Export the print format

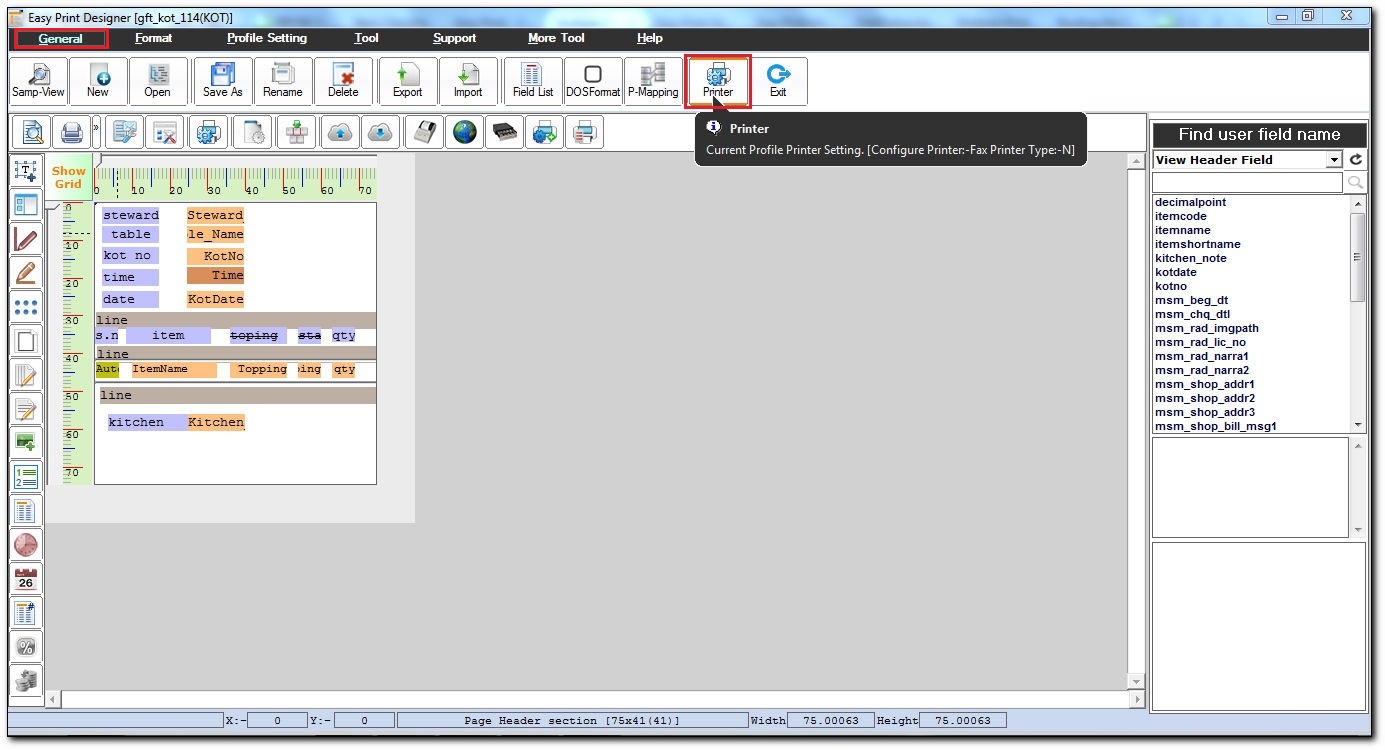408,81
